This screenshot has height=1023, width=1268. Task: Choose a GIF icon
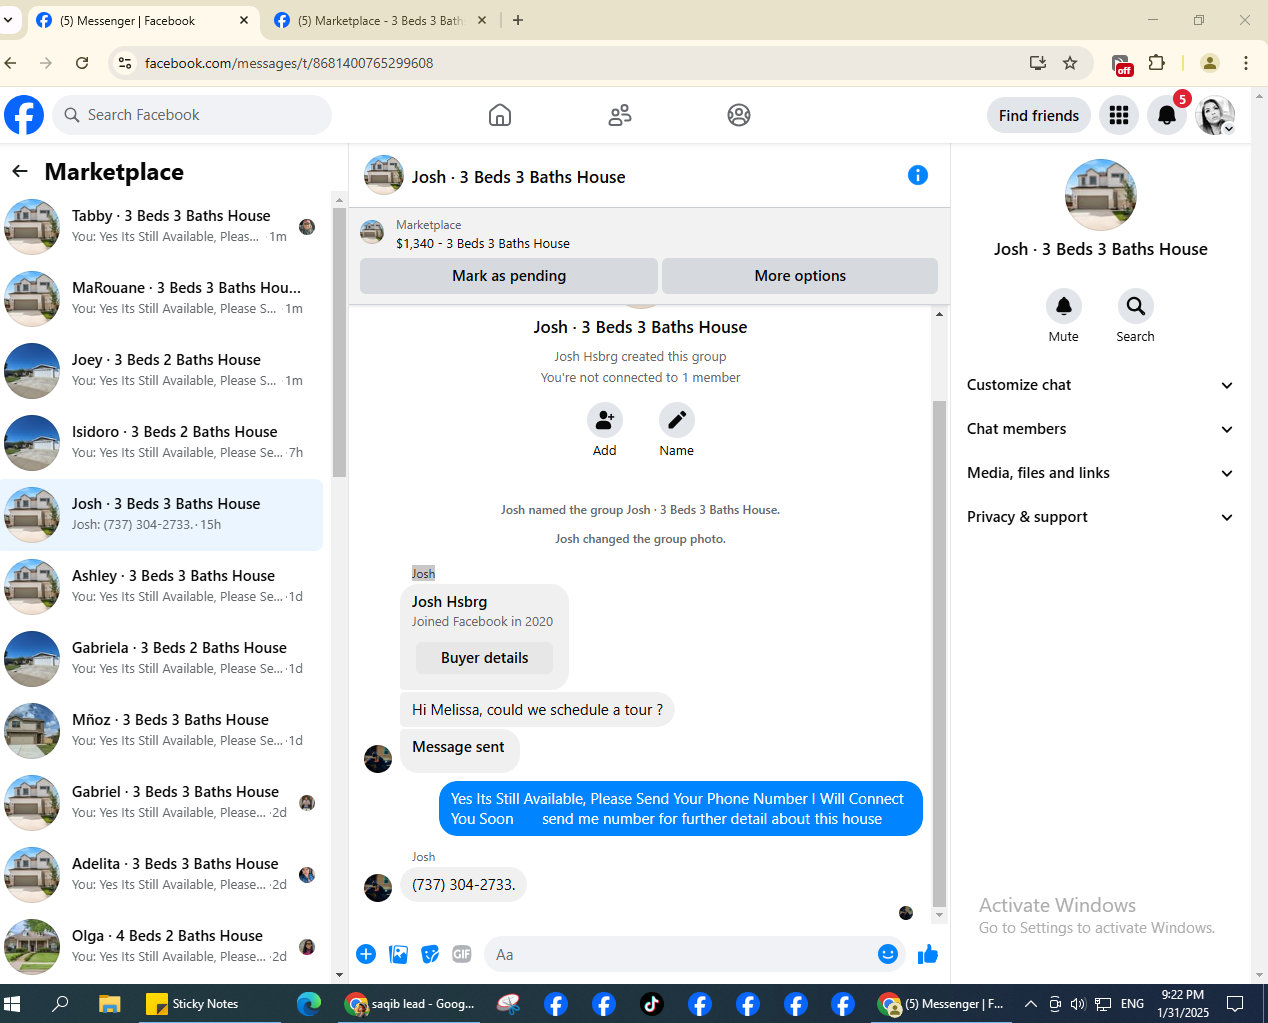[x=461, y=954]
